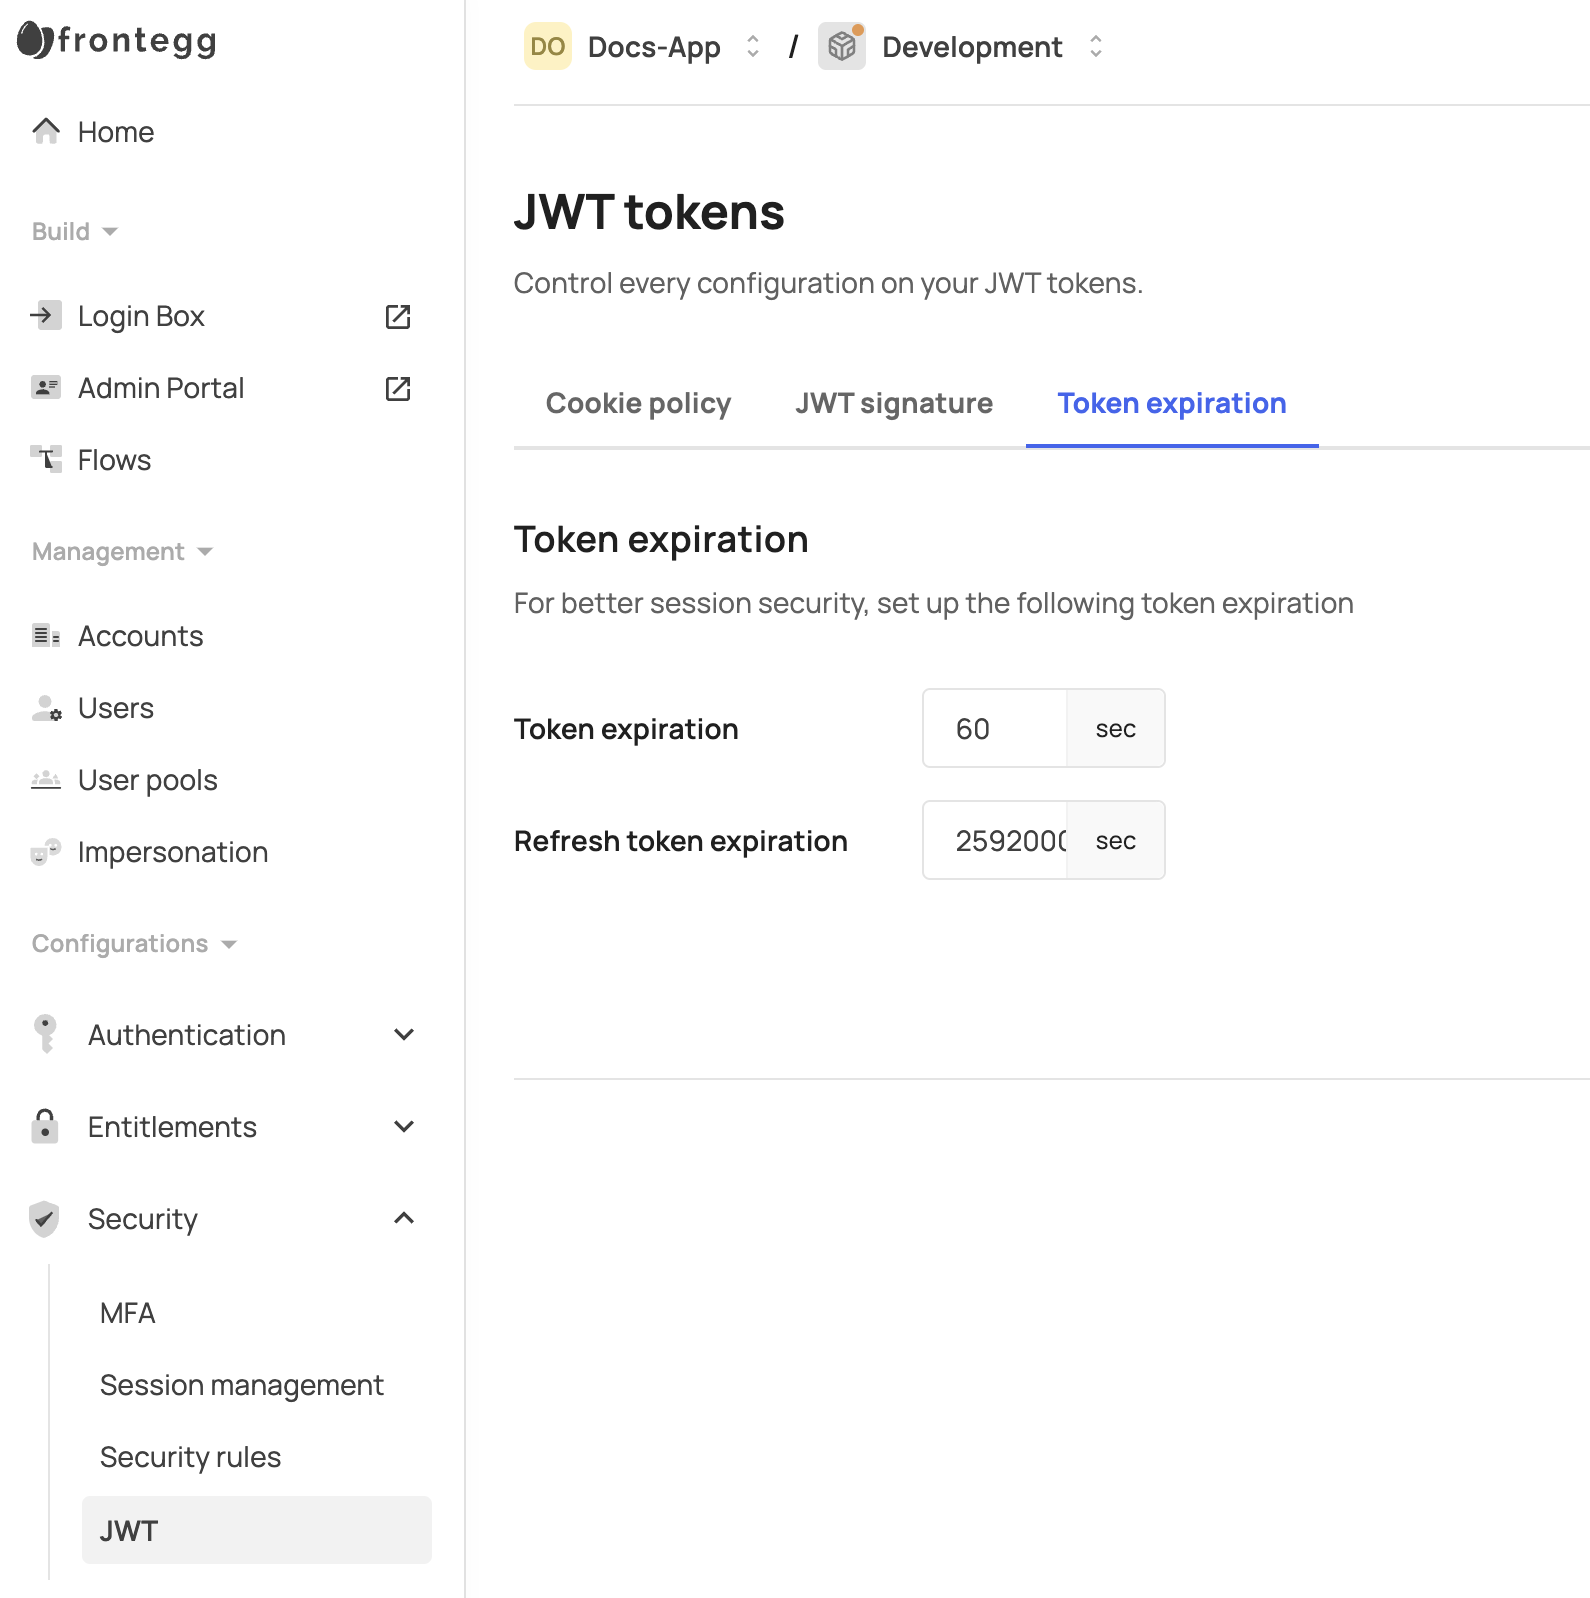
Task: Click the Security menu label
Action: pyautogui.click(x=143, y=1219)
